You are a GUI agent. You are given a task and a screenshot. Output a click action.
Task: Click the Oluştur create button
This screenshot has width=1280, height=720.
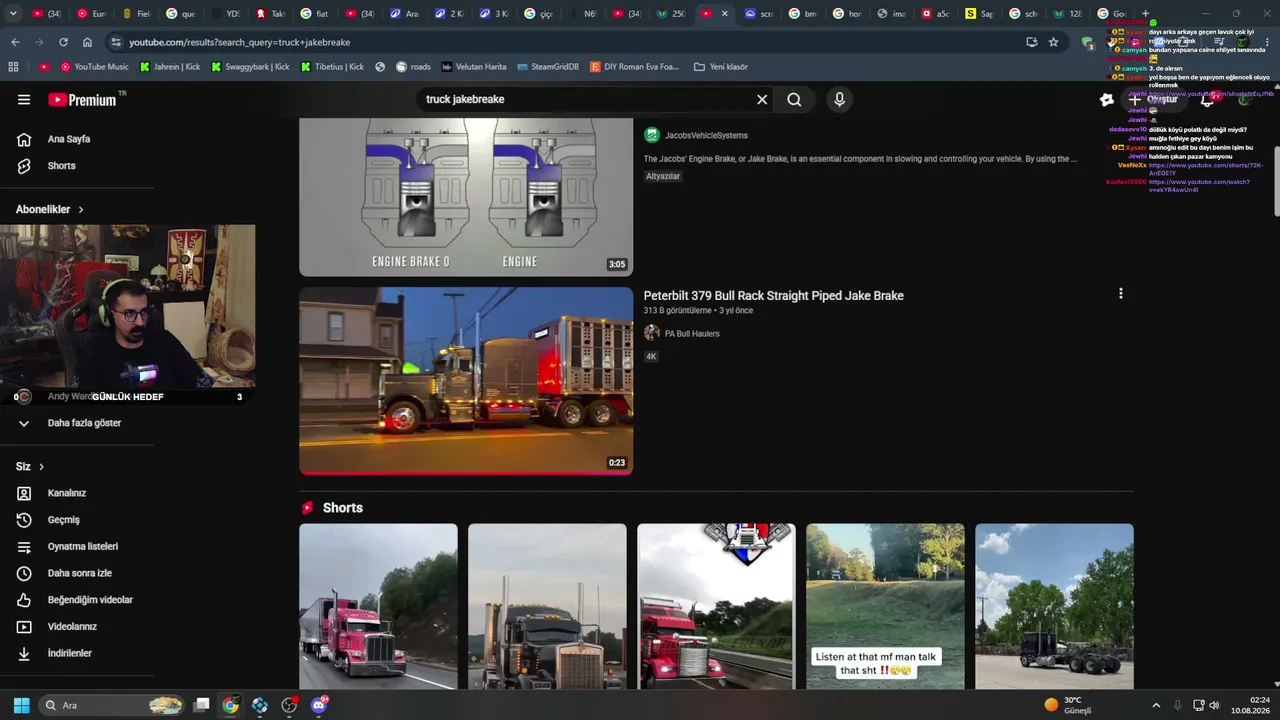pyautogui.click(x=1153, y=100)
